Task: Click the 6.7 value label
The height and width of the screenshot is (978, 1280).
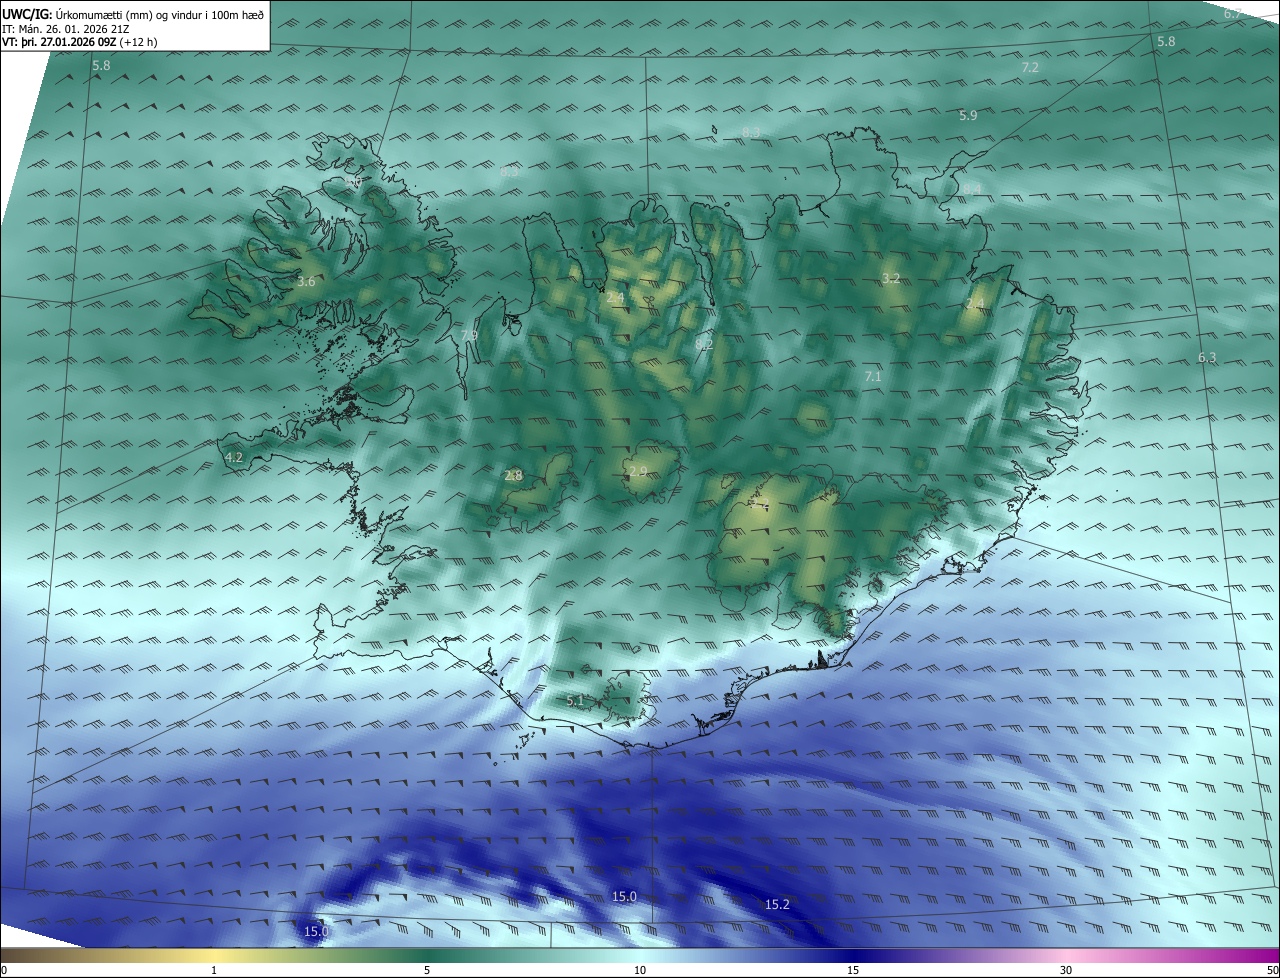Action: 1233,14
